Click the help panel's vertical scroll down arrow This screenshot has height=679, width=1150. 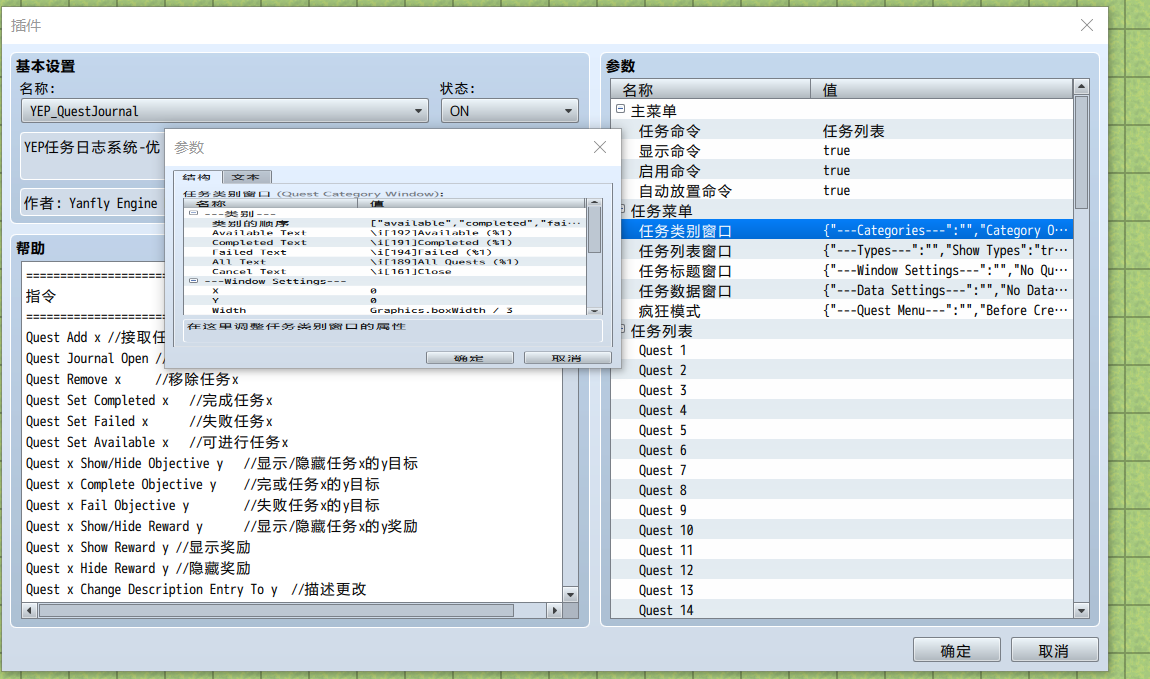tap(571, 594)
